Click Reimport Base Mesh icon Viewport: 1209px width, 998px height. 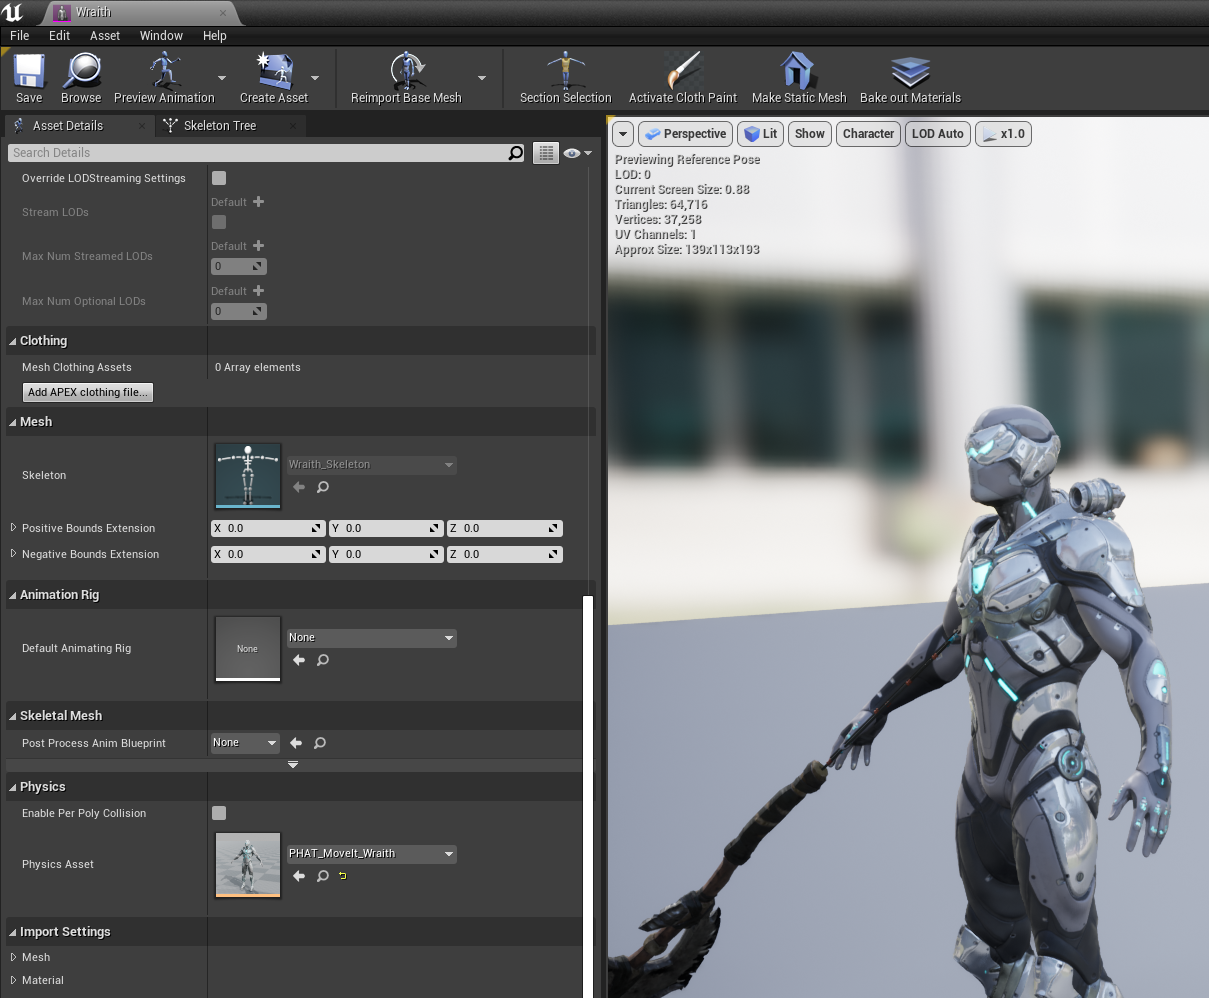point(406,71)
